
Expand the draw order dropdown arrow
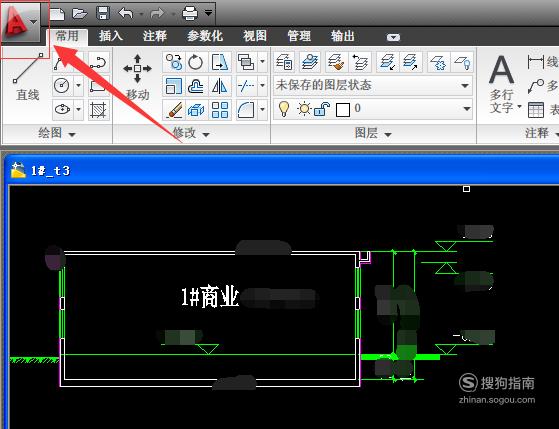pyautogui.click(x=262, y=62)
